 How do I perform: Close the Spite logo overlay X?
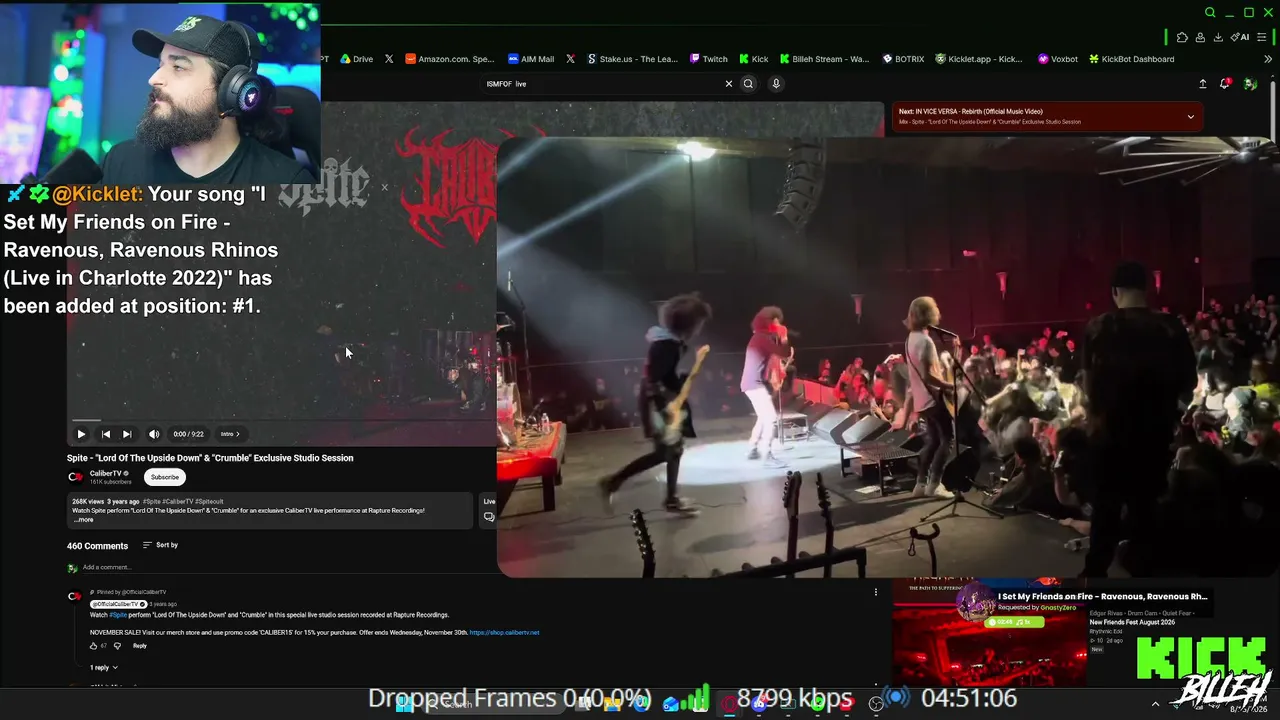pos(384,187)
